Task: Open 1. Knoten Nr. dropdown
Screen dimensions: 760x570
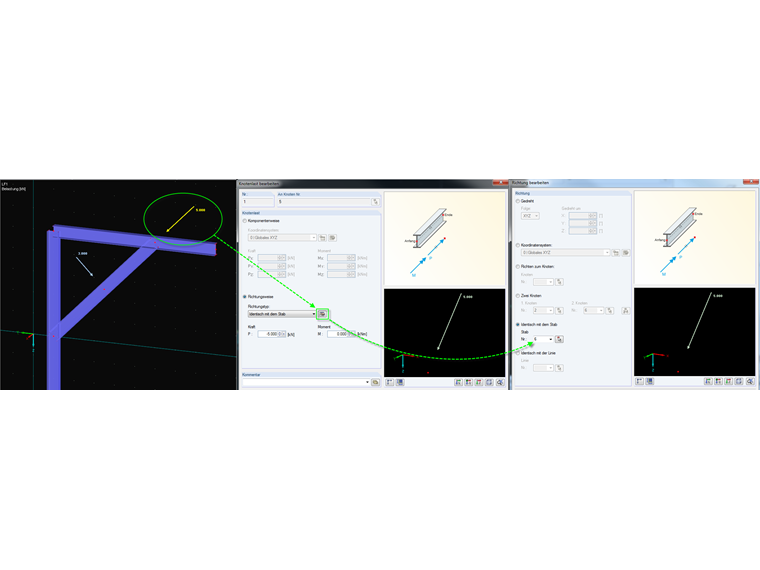Action: [551, 310]
